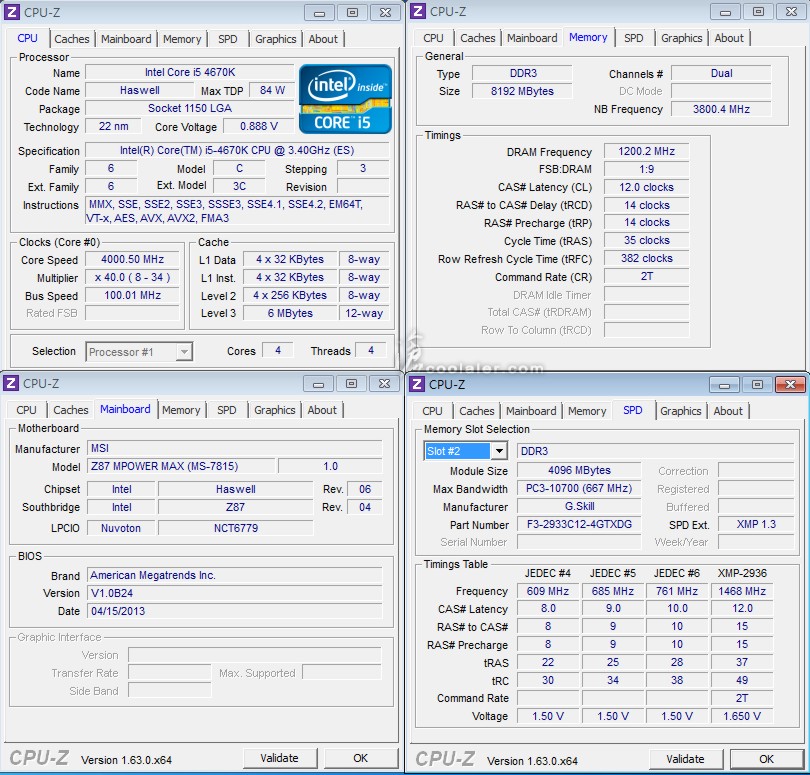The image size is (810, 775).
Task: Click the BIOS Version value V1.0B24
Action: pos(235,593)
